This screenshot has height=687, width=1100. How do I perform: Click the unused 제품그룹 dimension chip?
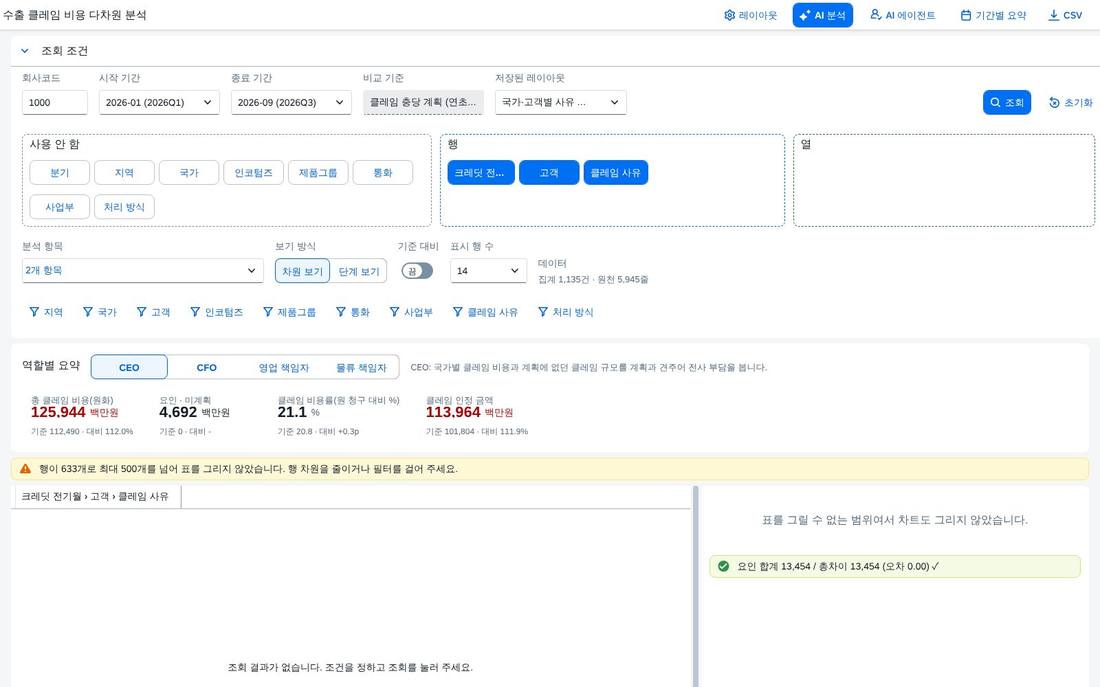(x=318, y=173)
